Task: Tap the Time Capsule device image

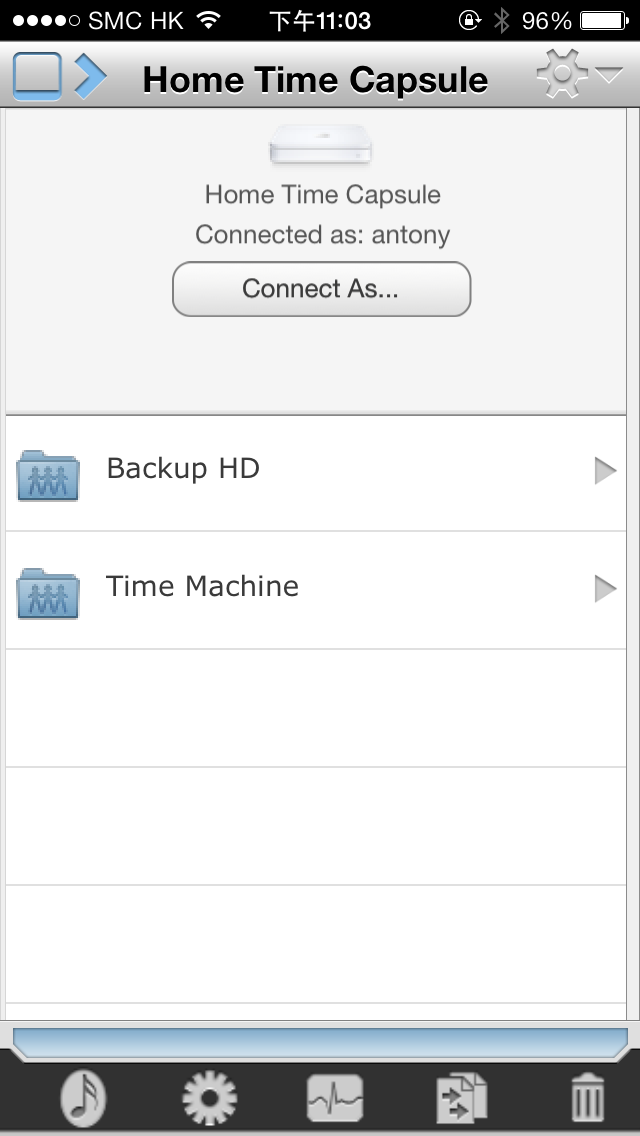Action: pyautogui.click(x=320, y=143)
